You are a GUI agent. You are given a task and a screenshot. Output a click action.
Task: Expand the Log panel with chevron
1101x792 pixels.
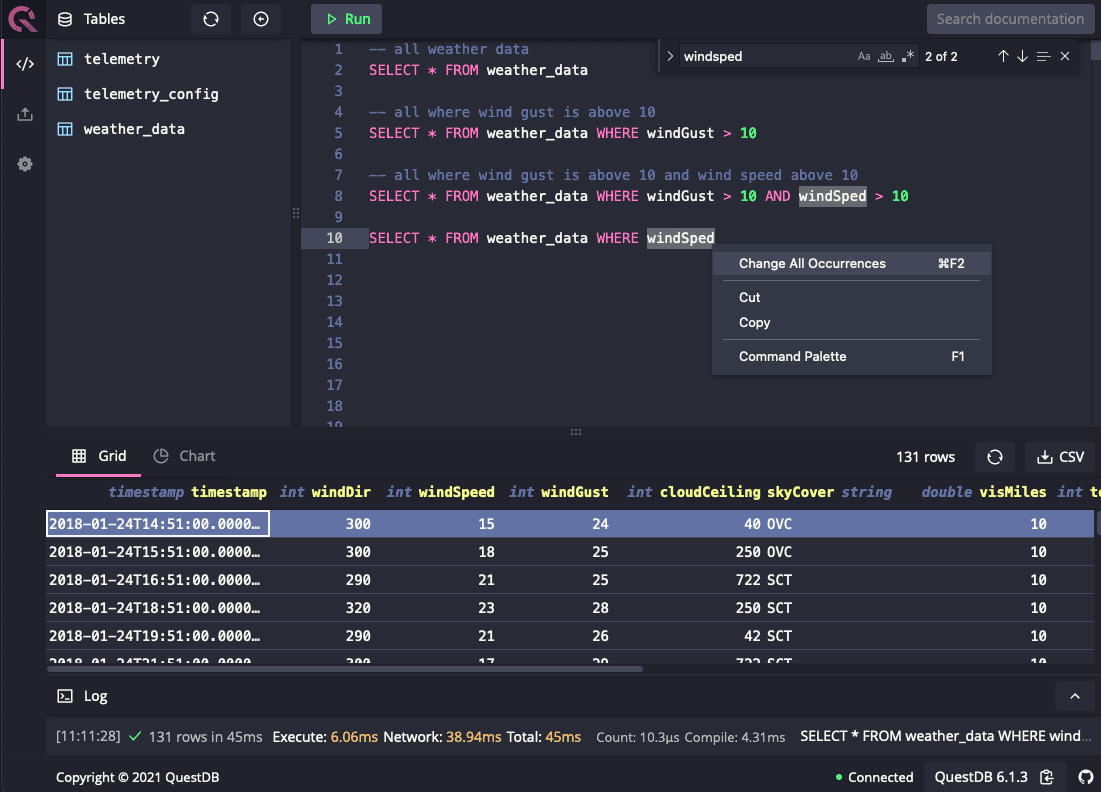point(1075,696)
